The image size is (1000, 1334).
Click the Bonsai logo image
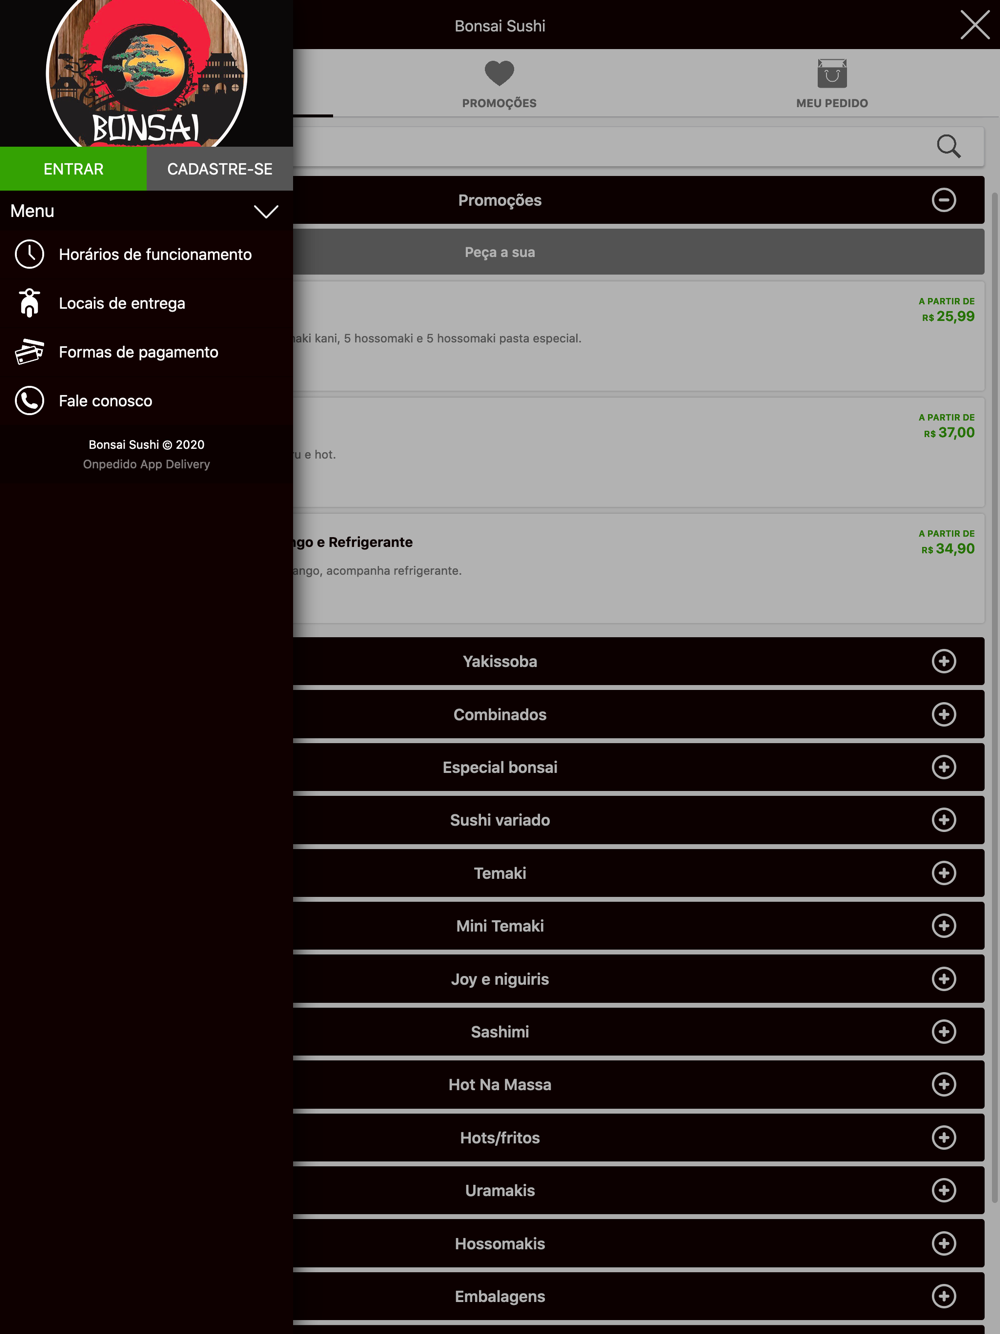[147, 73]
